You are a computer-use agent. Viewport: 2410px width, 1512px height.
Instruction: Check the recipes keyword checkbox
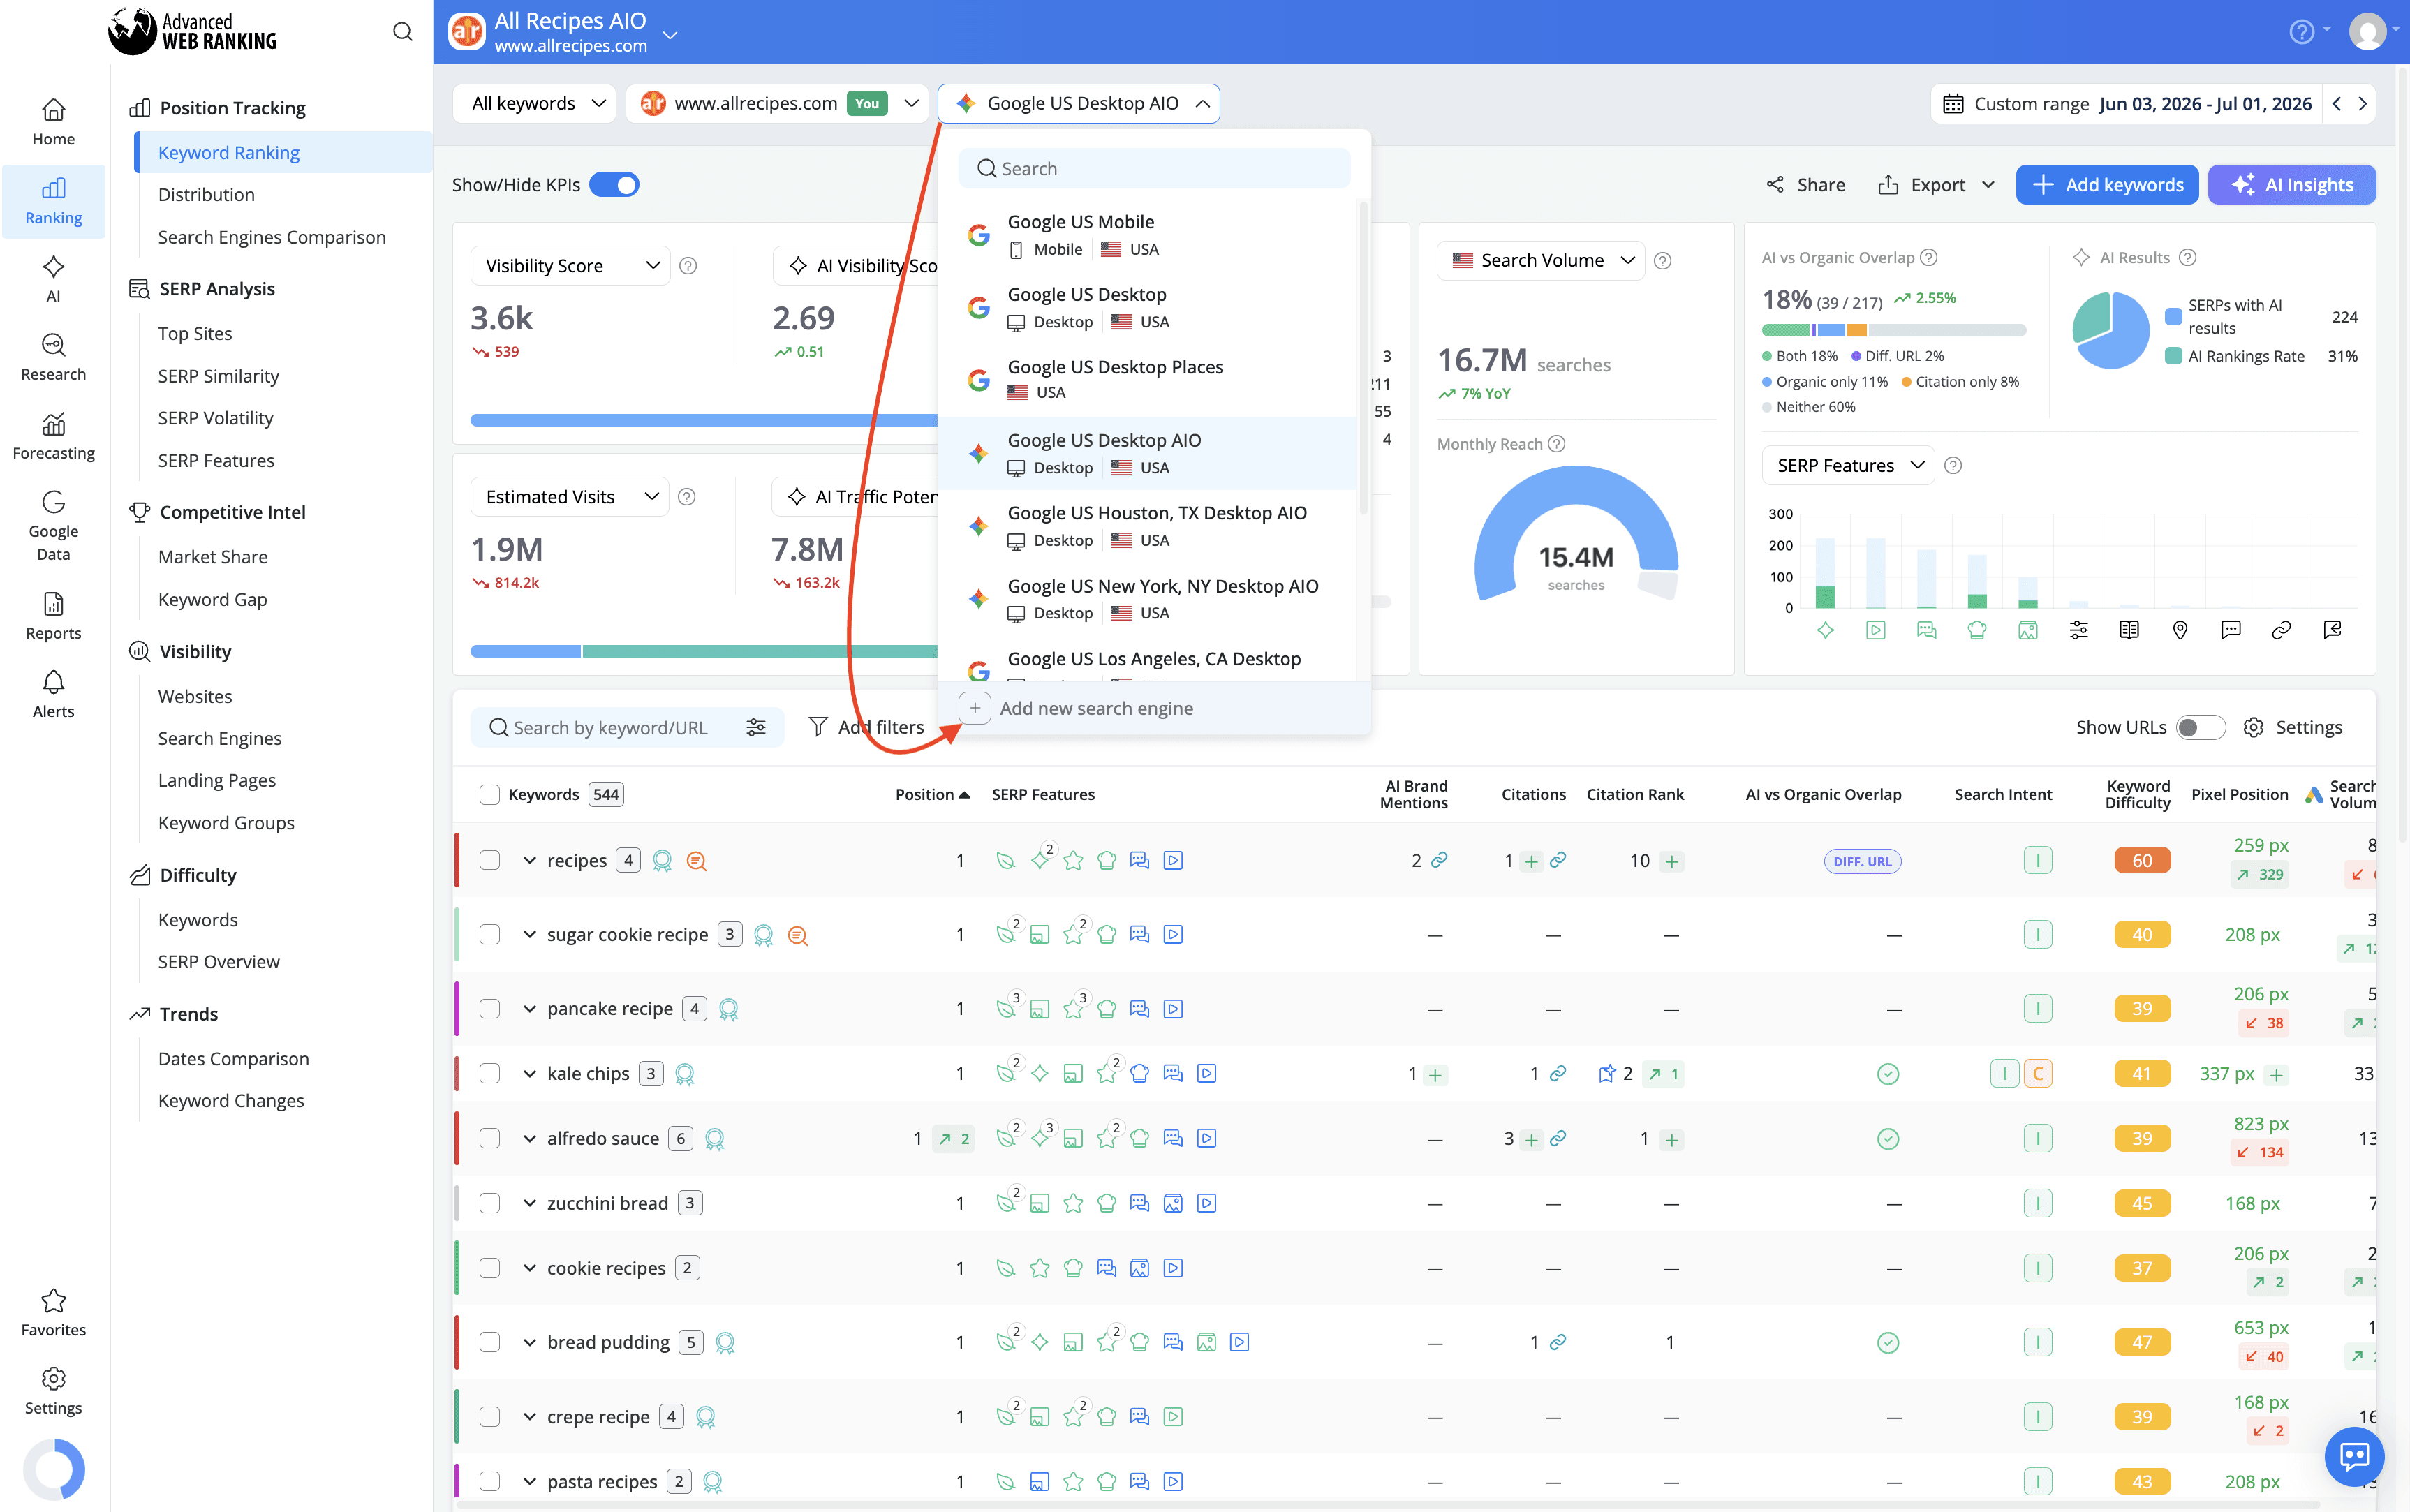(x=489, y=860)
